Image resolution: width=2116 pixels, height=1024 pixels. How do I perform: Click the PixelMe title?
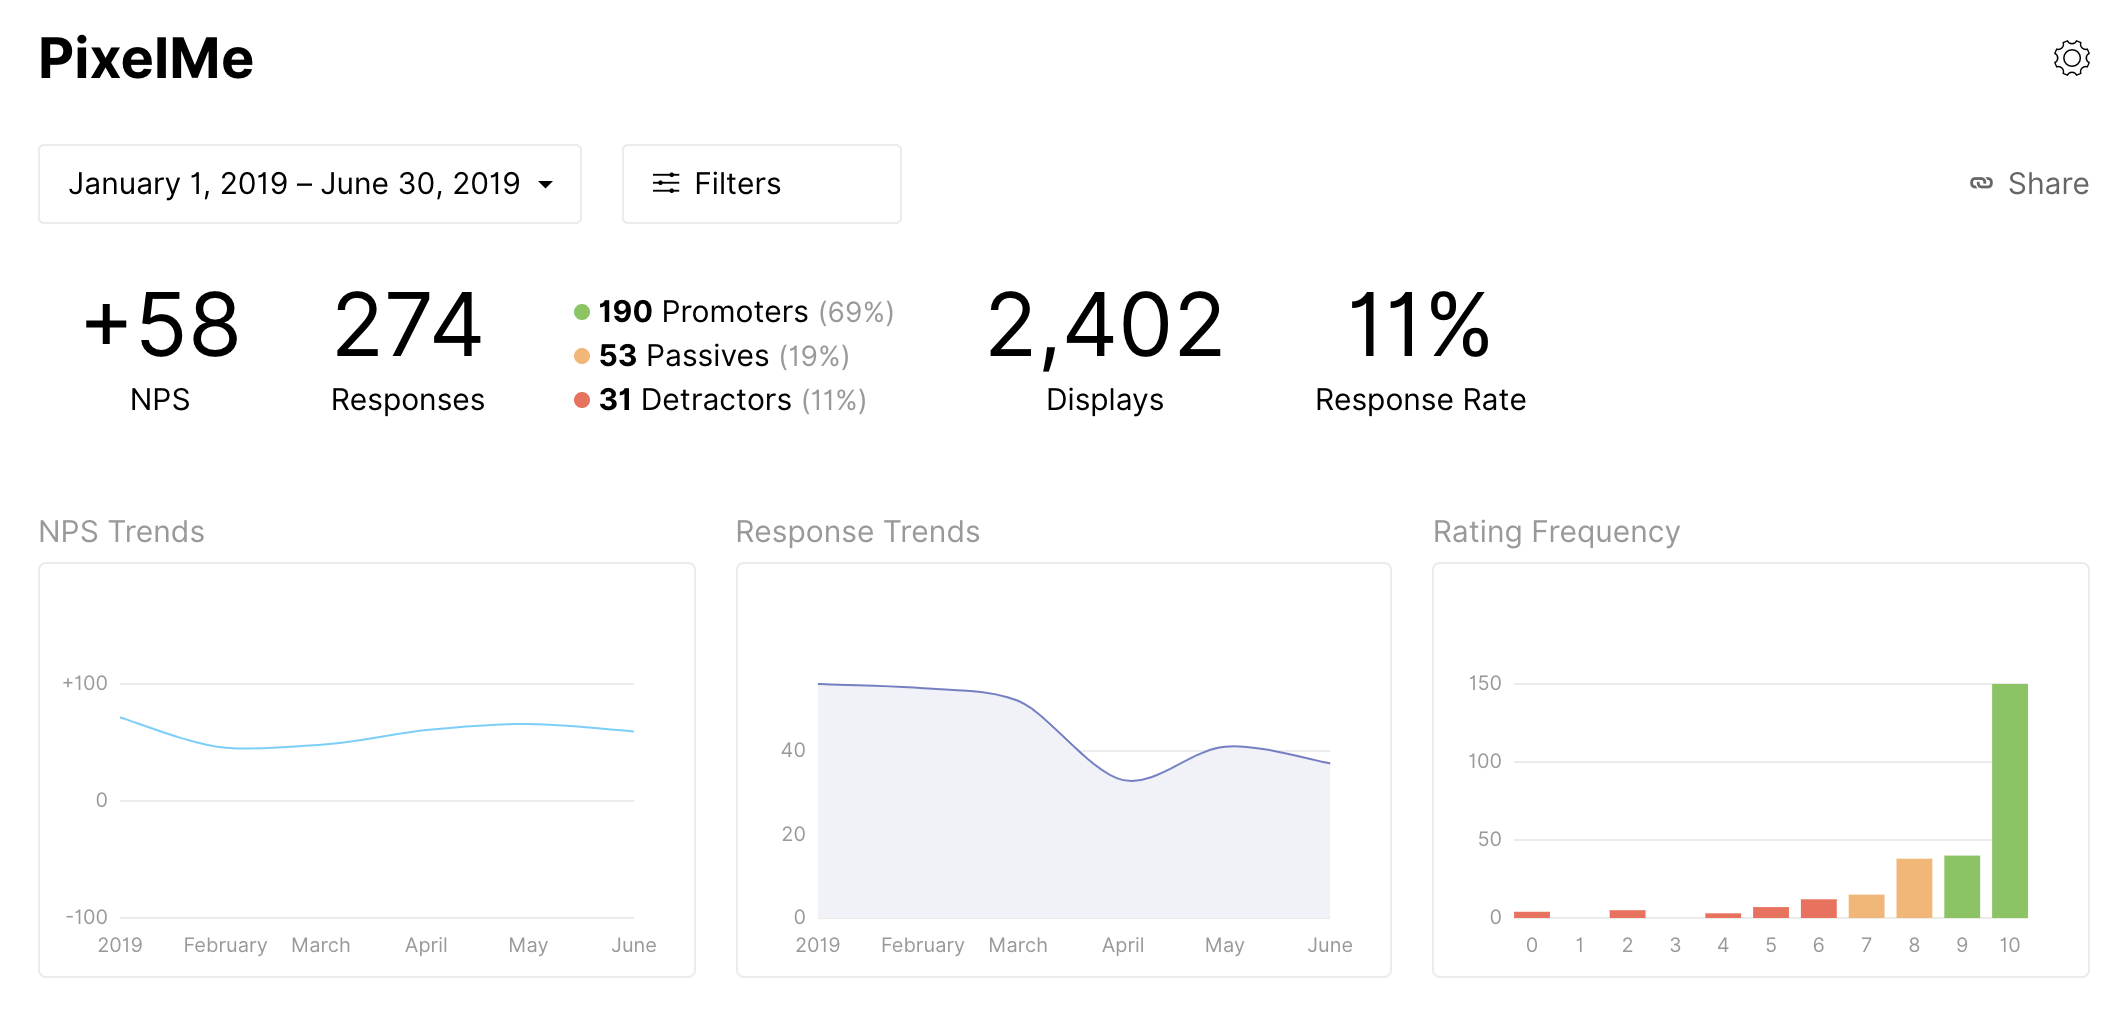pyautogui.click(x=146, y=58)
